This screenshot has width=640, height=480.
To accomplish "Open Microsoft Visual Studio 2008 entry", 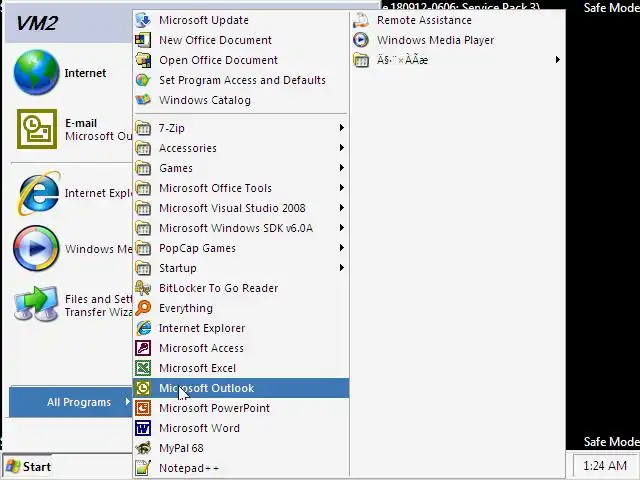I will (x=241, y=208).
